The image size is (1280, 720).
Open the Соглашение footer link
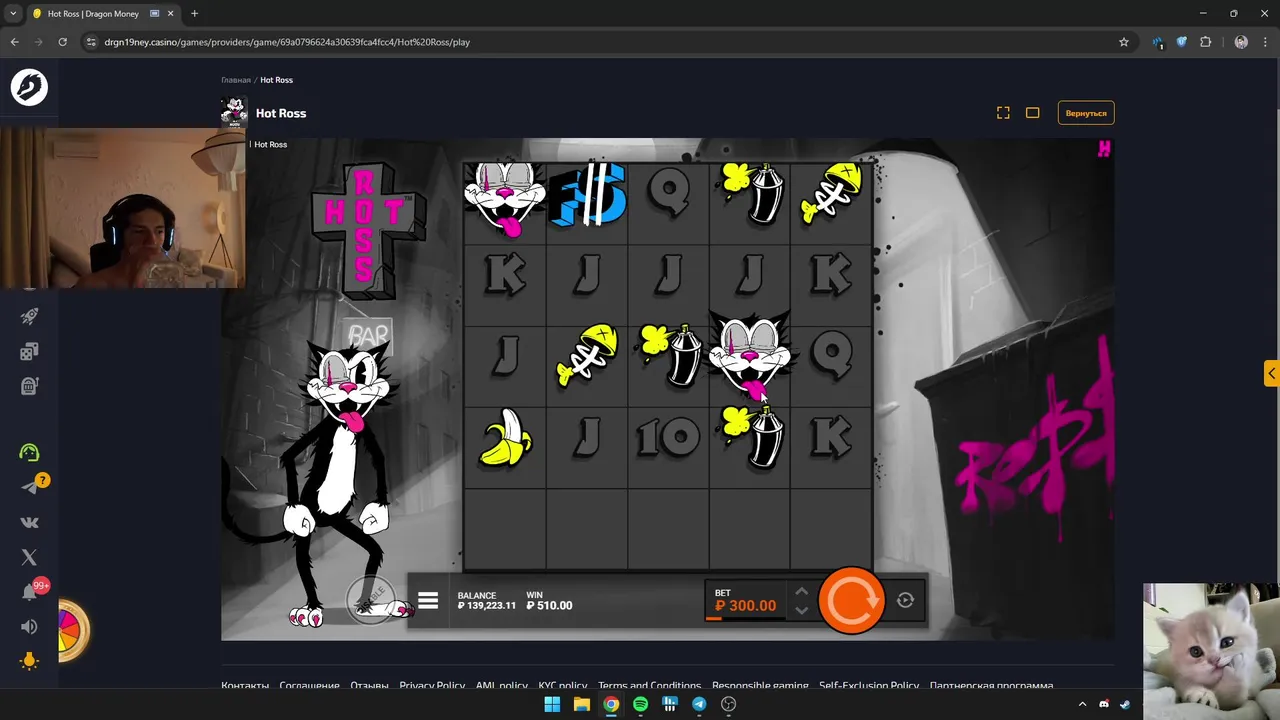pos(309,686)
